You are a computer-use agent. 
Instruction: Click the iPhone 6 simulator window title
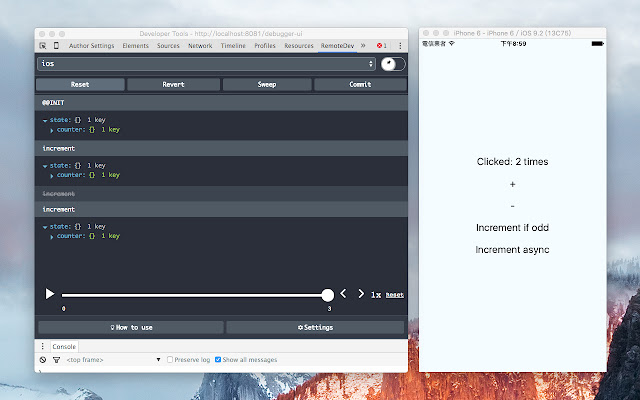pyautogui.click(x=512, y=33)
